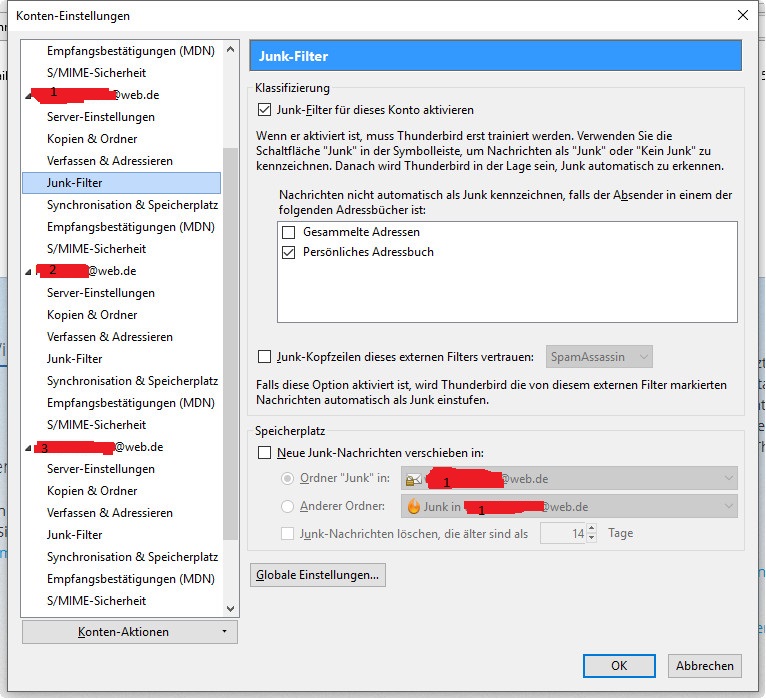The image size is (766, 699).
Task: Open Empfangsbestätigungen (MDN) of third account
Action: click(130, 578)
